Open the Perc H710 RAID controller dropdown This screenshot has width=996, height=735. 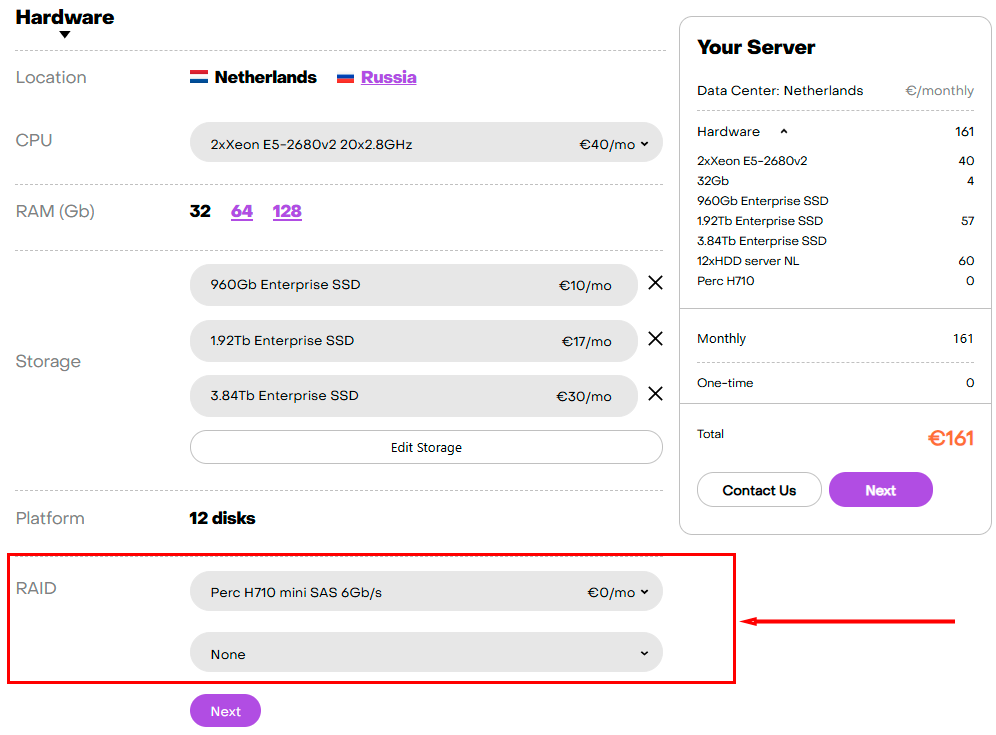click(426, 592)
